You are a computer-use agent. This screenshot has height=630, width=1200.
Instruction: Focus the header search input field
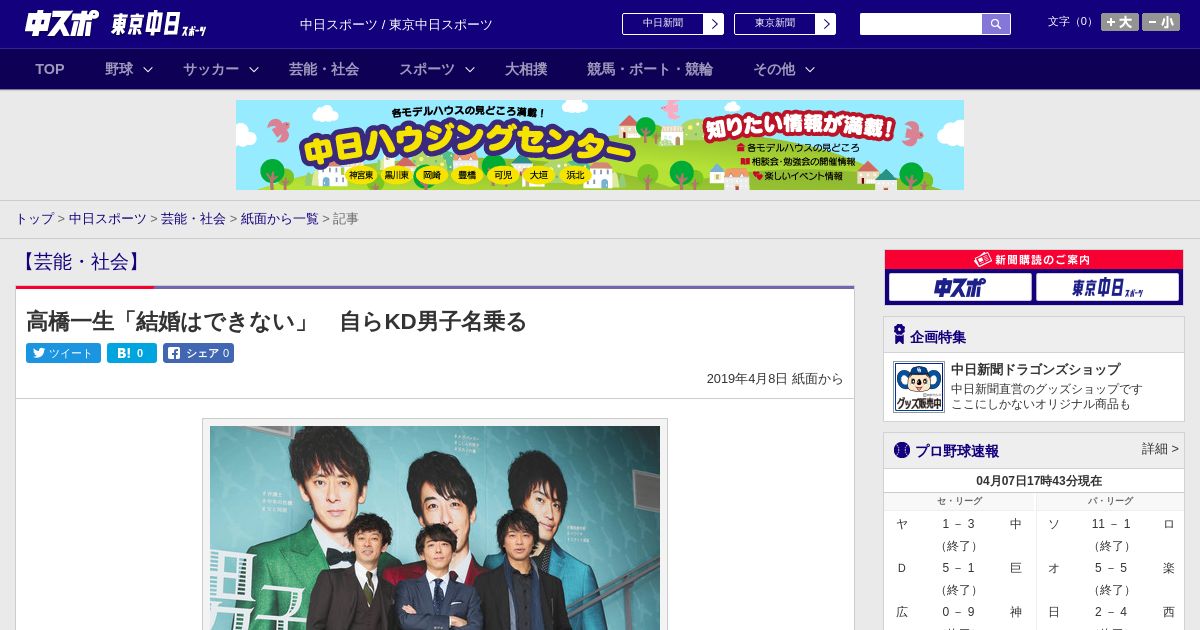pyautogui.click(x=921, y=24)
